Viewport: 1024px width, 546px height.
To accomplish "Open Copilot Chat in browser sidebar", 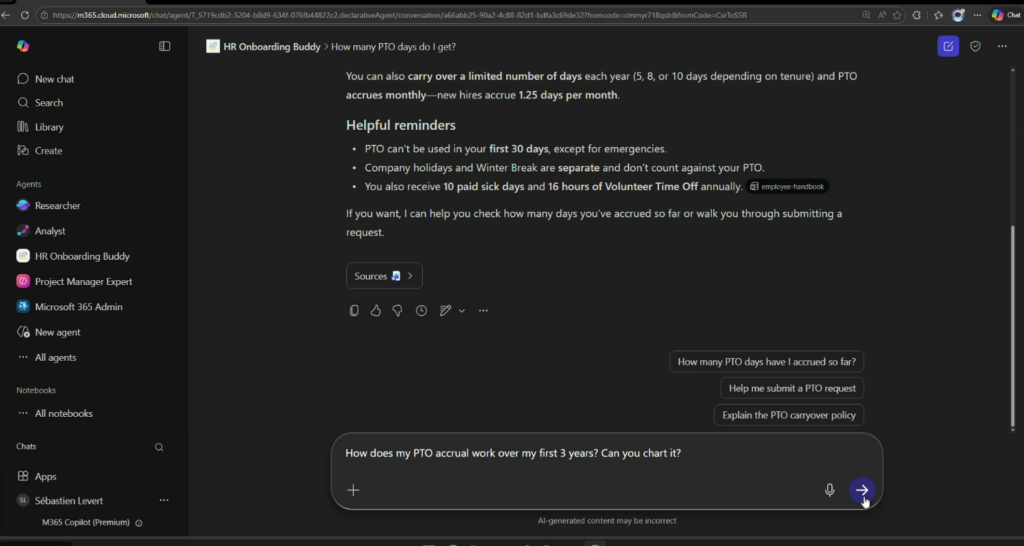I will 1005,15.
